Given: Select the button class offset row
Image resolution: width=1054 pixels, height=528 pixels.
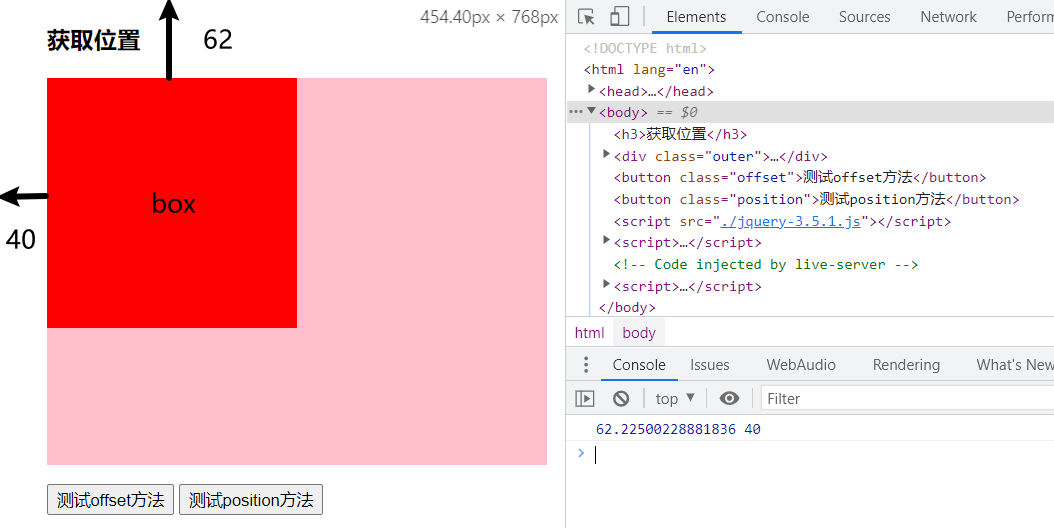Looking at the screenshot, I should (800, 178).
